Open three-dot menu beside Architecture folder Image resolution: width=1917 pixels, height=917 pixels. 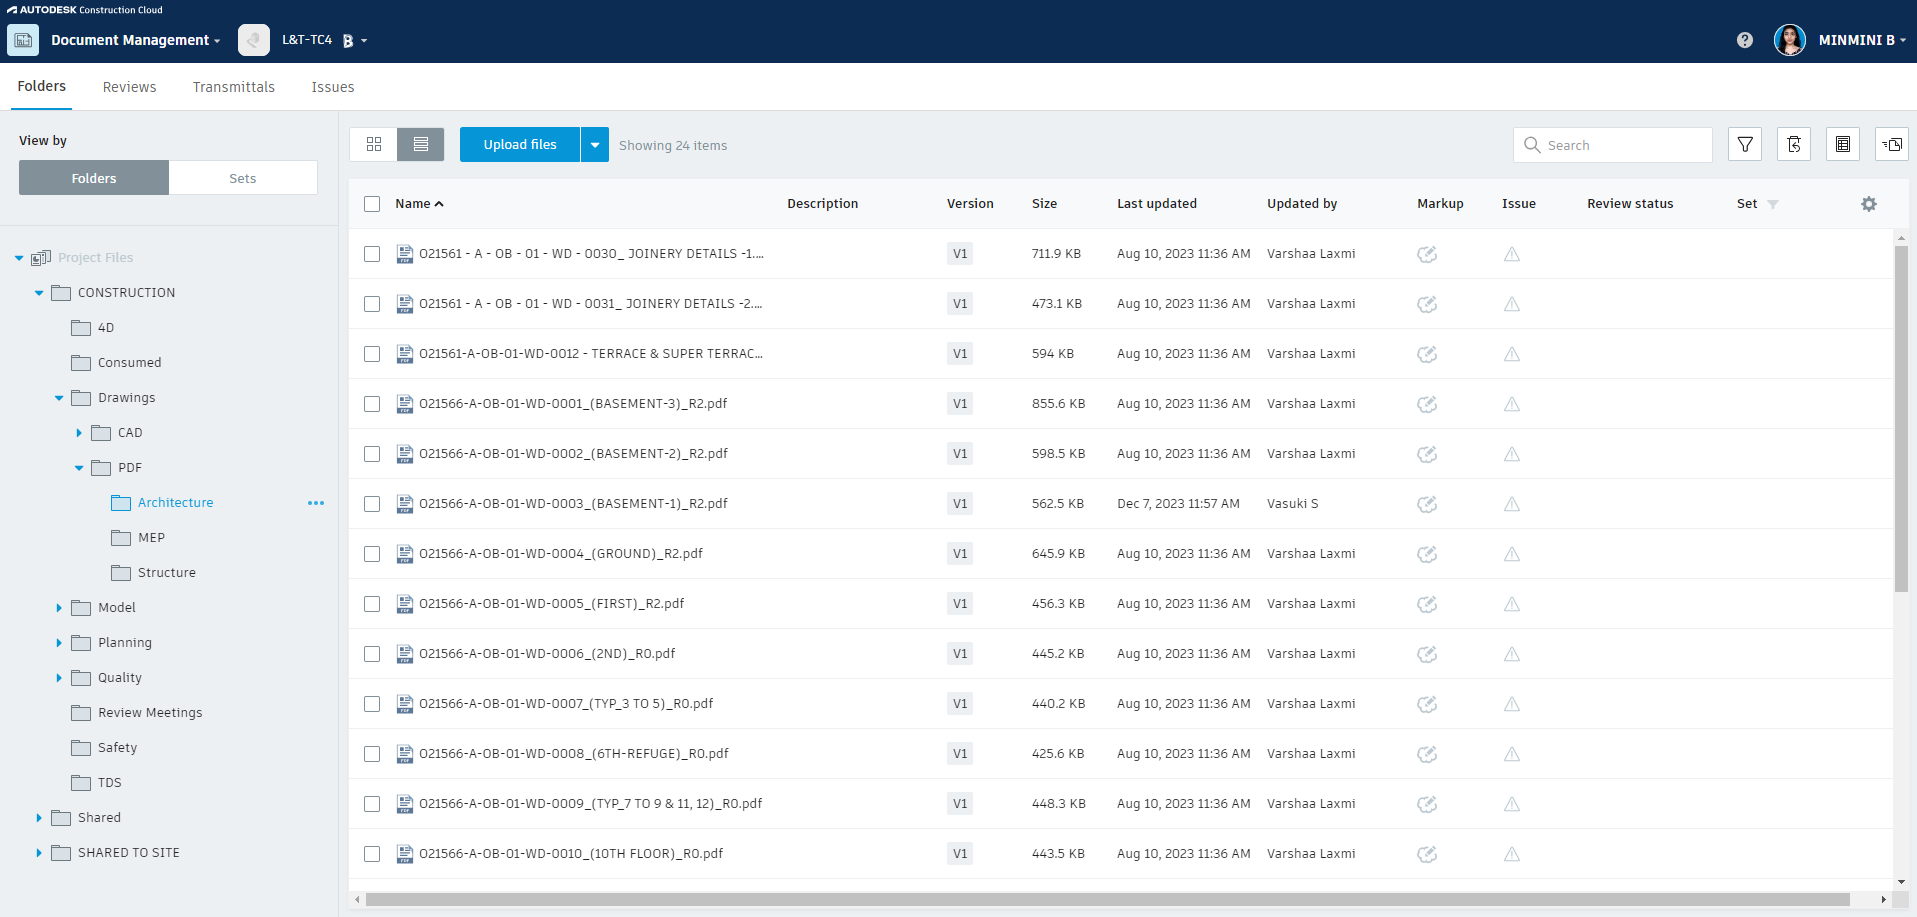coord(316,503)
